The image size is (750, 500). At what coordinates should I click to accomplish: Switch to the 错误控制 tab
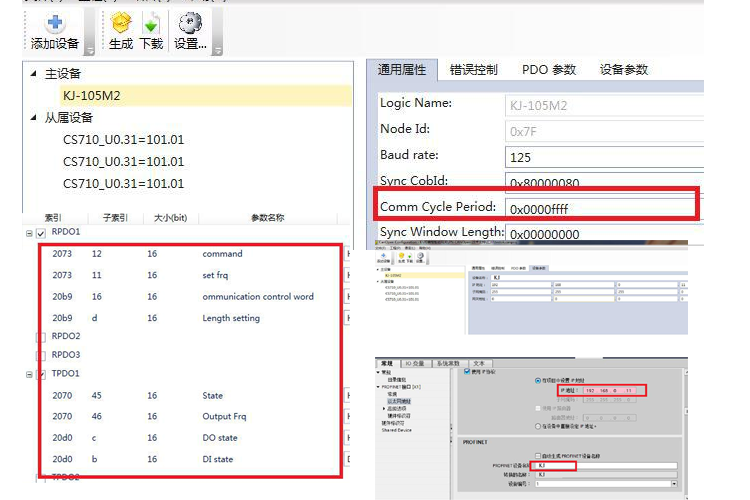[x=473, y=70]
